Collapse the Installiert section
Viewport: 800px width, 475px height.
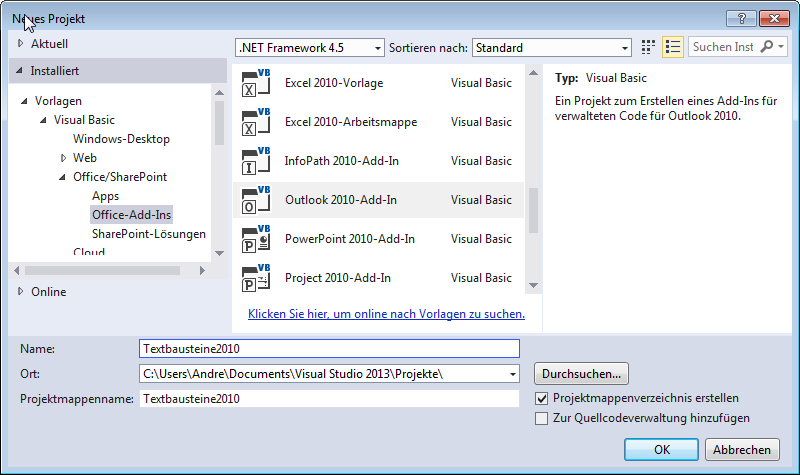[19, 70]
